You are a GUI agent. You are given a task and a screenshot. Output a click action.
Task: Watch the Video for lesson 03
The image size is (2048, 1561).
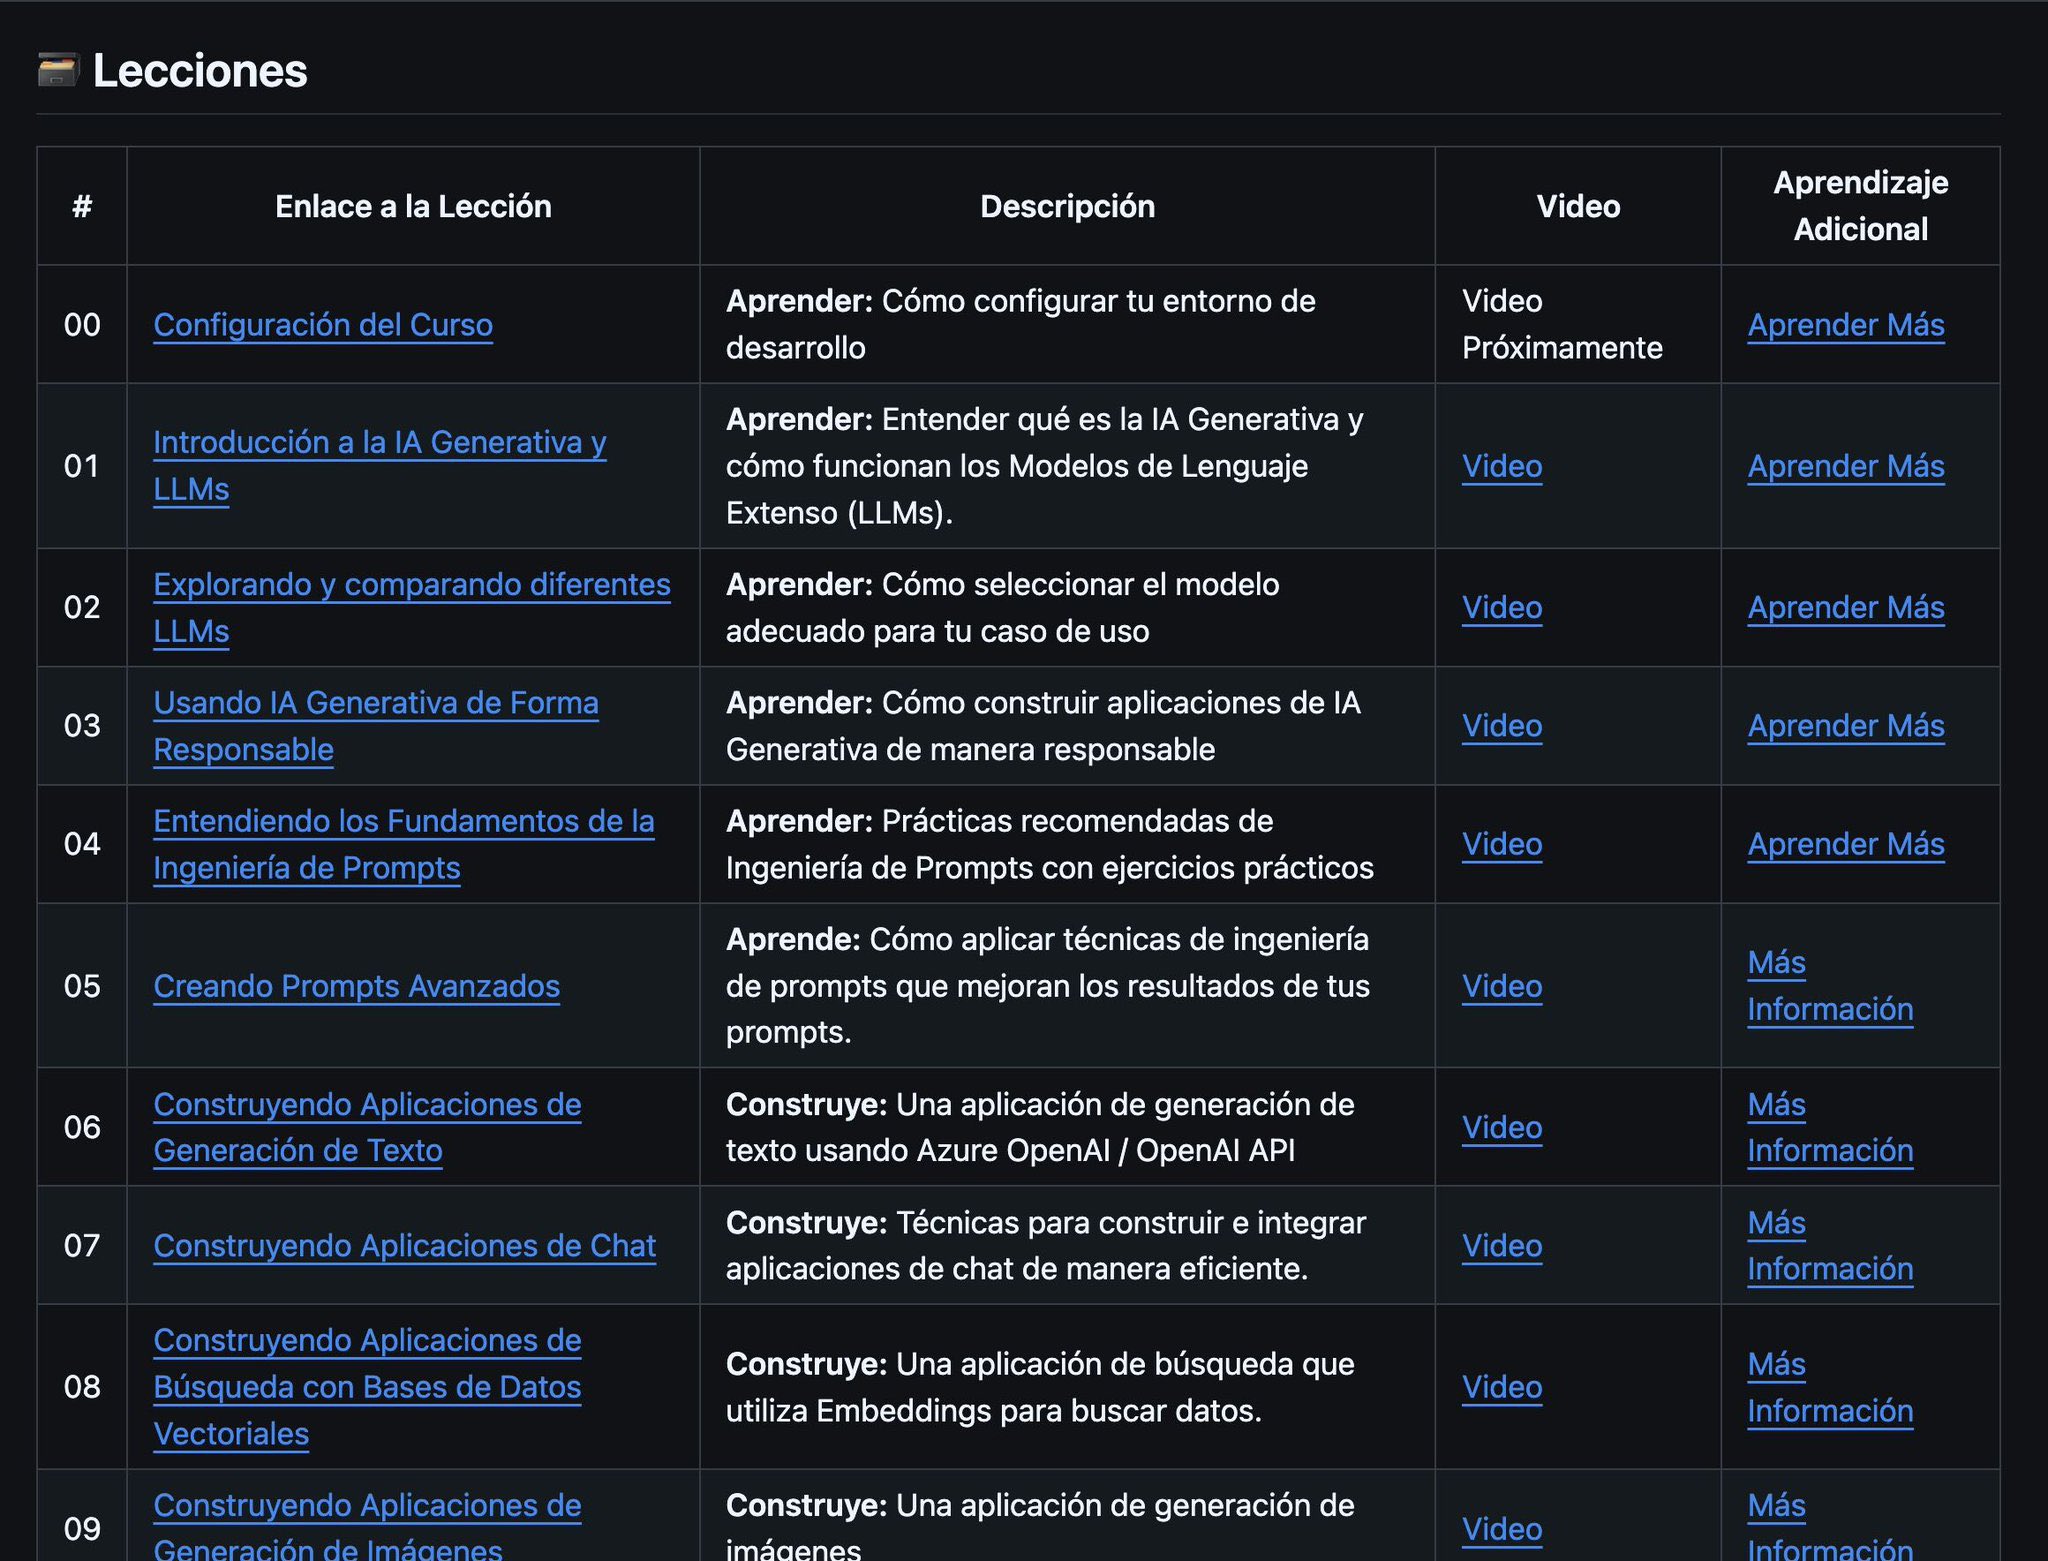click(x=1502, y=726)
